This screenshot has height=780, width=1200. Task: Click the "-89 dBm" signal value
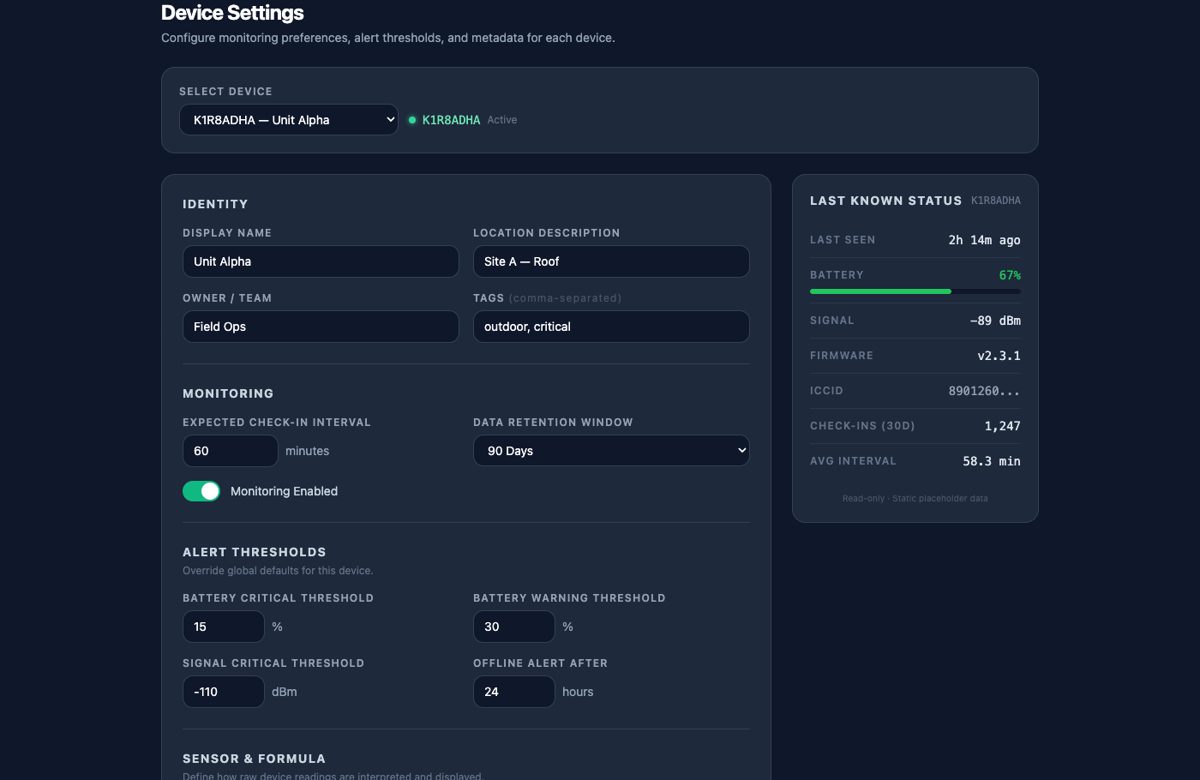[995, 321]
